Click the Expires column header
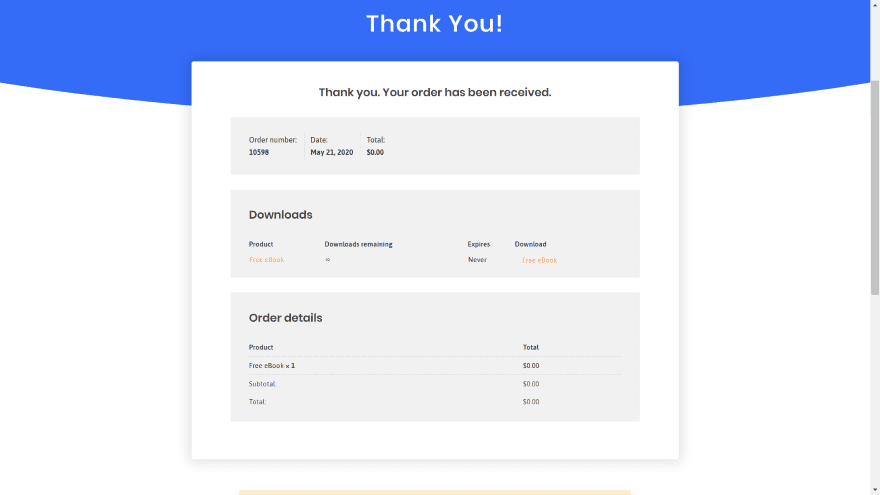The image size is (880, 495). click(x=479, y=244)
